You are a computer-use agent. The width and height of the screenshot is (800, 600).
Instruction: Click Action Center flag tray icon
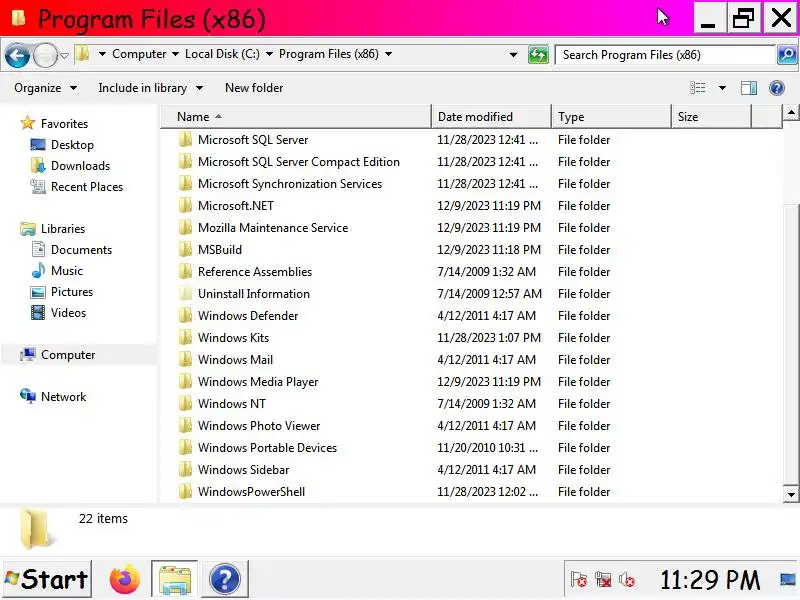[579, 580]
